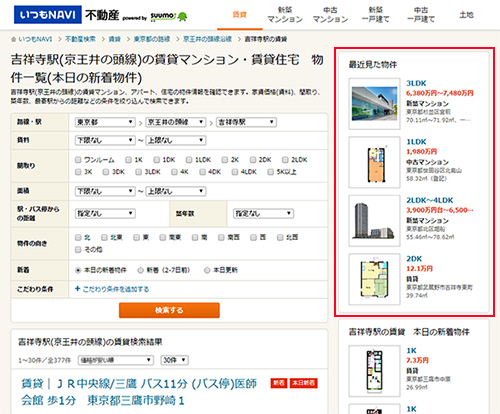Select the 本日更新 radio button
Screen dimensions: 500x414
coord(207,270)
